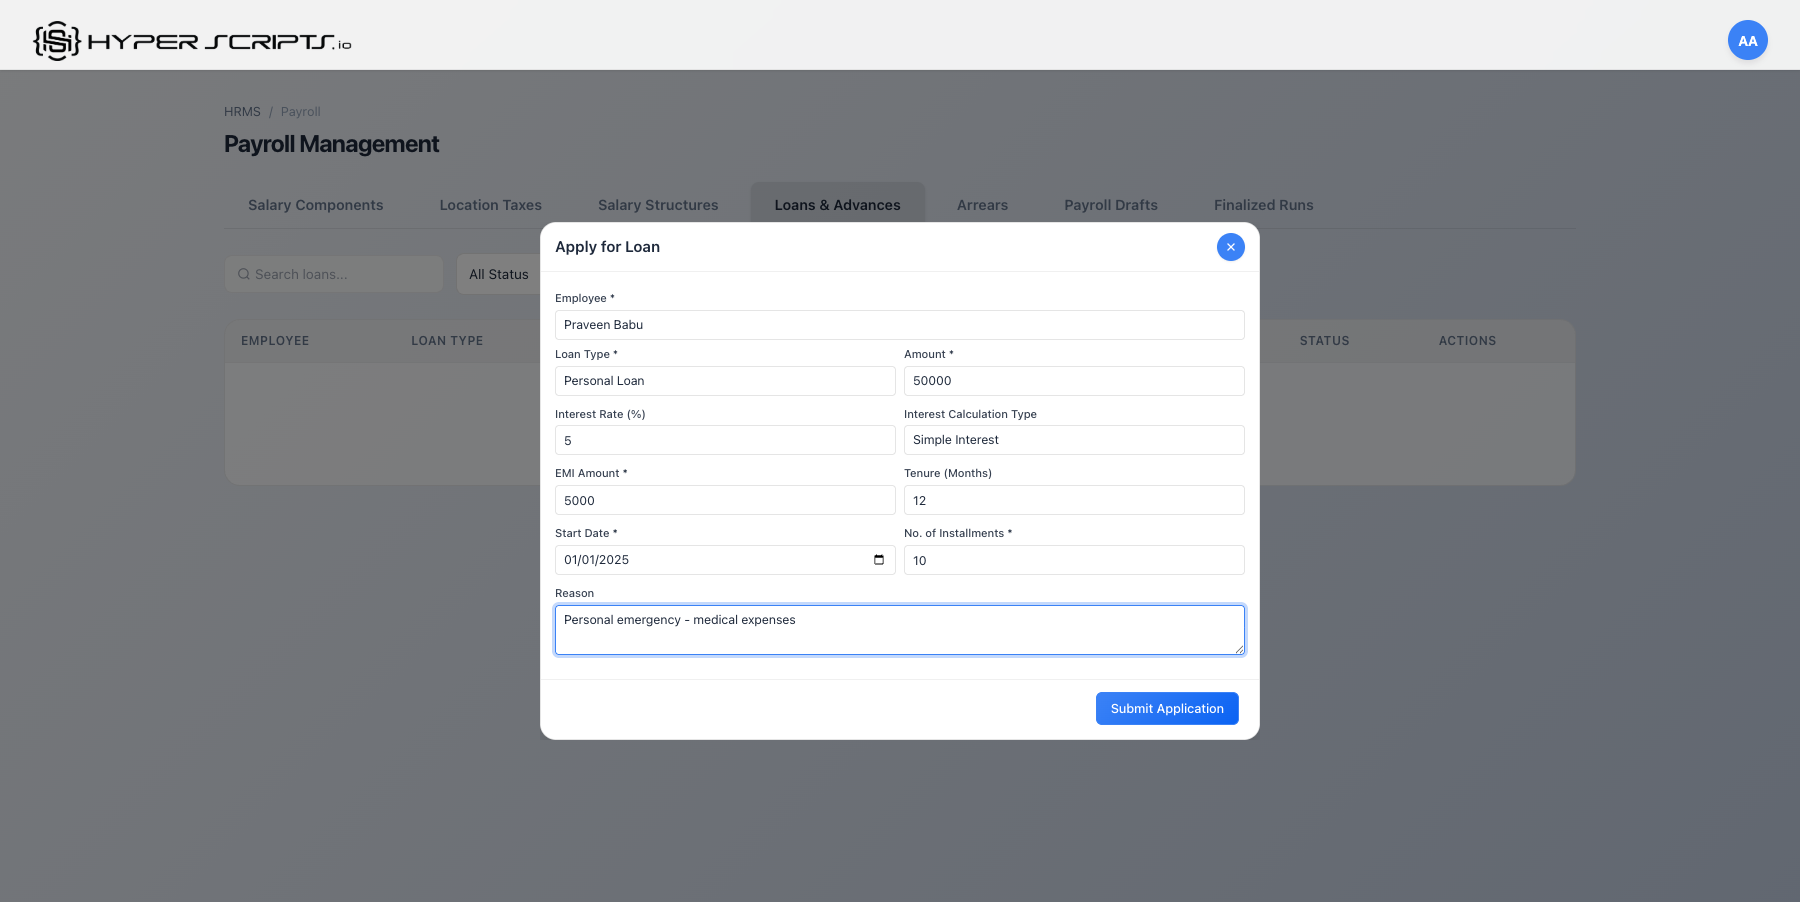This screenshot has height=902, width=1800.
Task: Click the search loans magnifier icon
Action: [x=244, y=274]
